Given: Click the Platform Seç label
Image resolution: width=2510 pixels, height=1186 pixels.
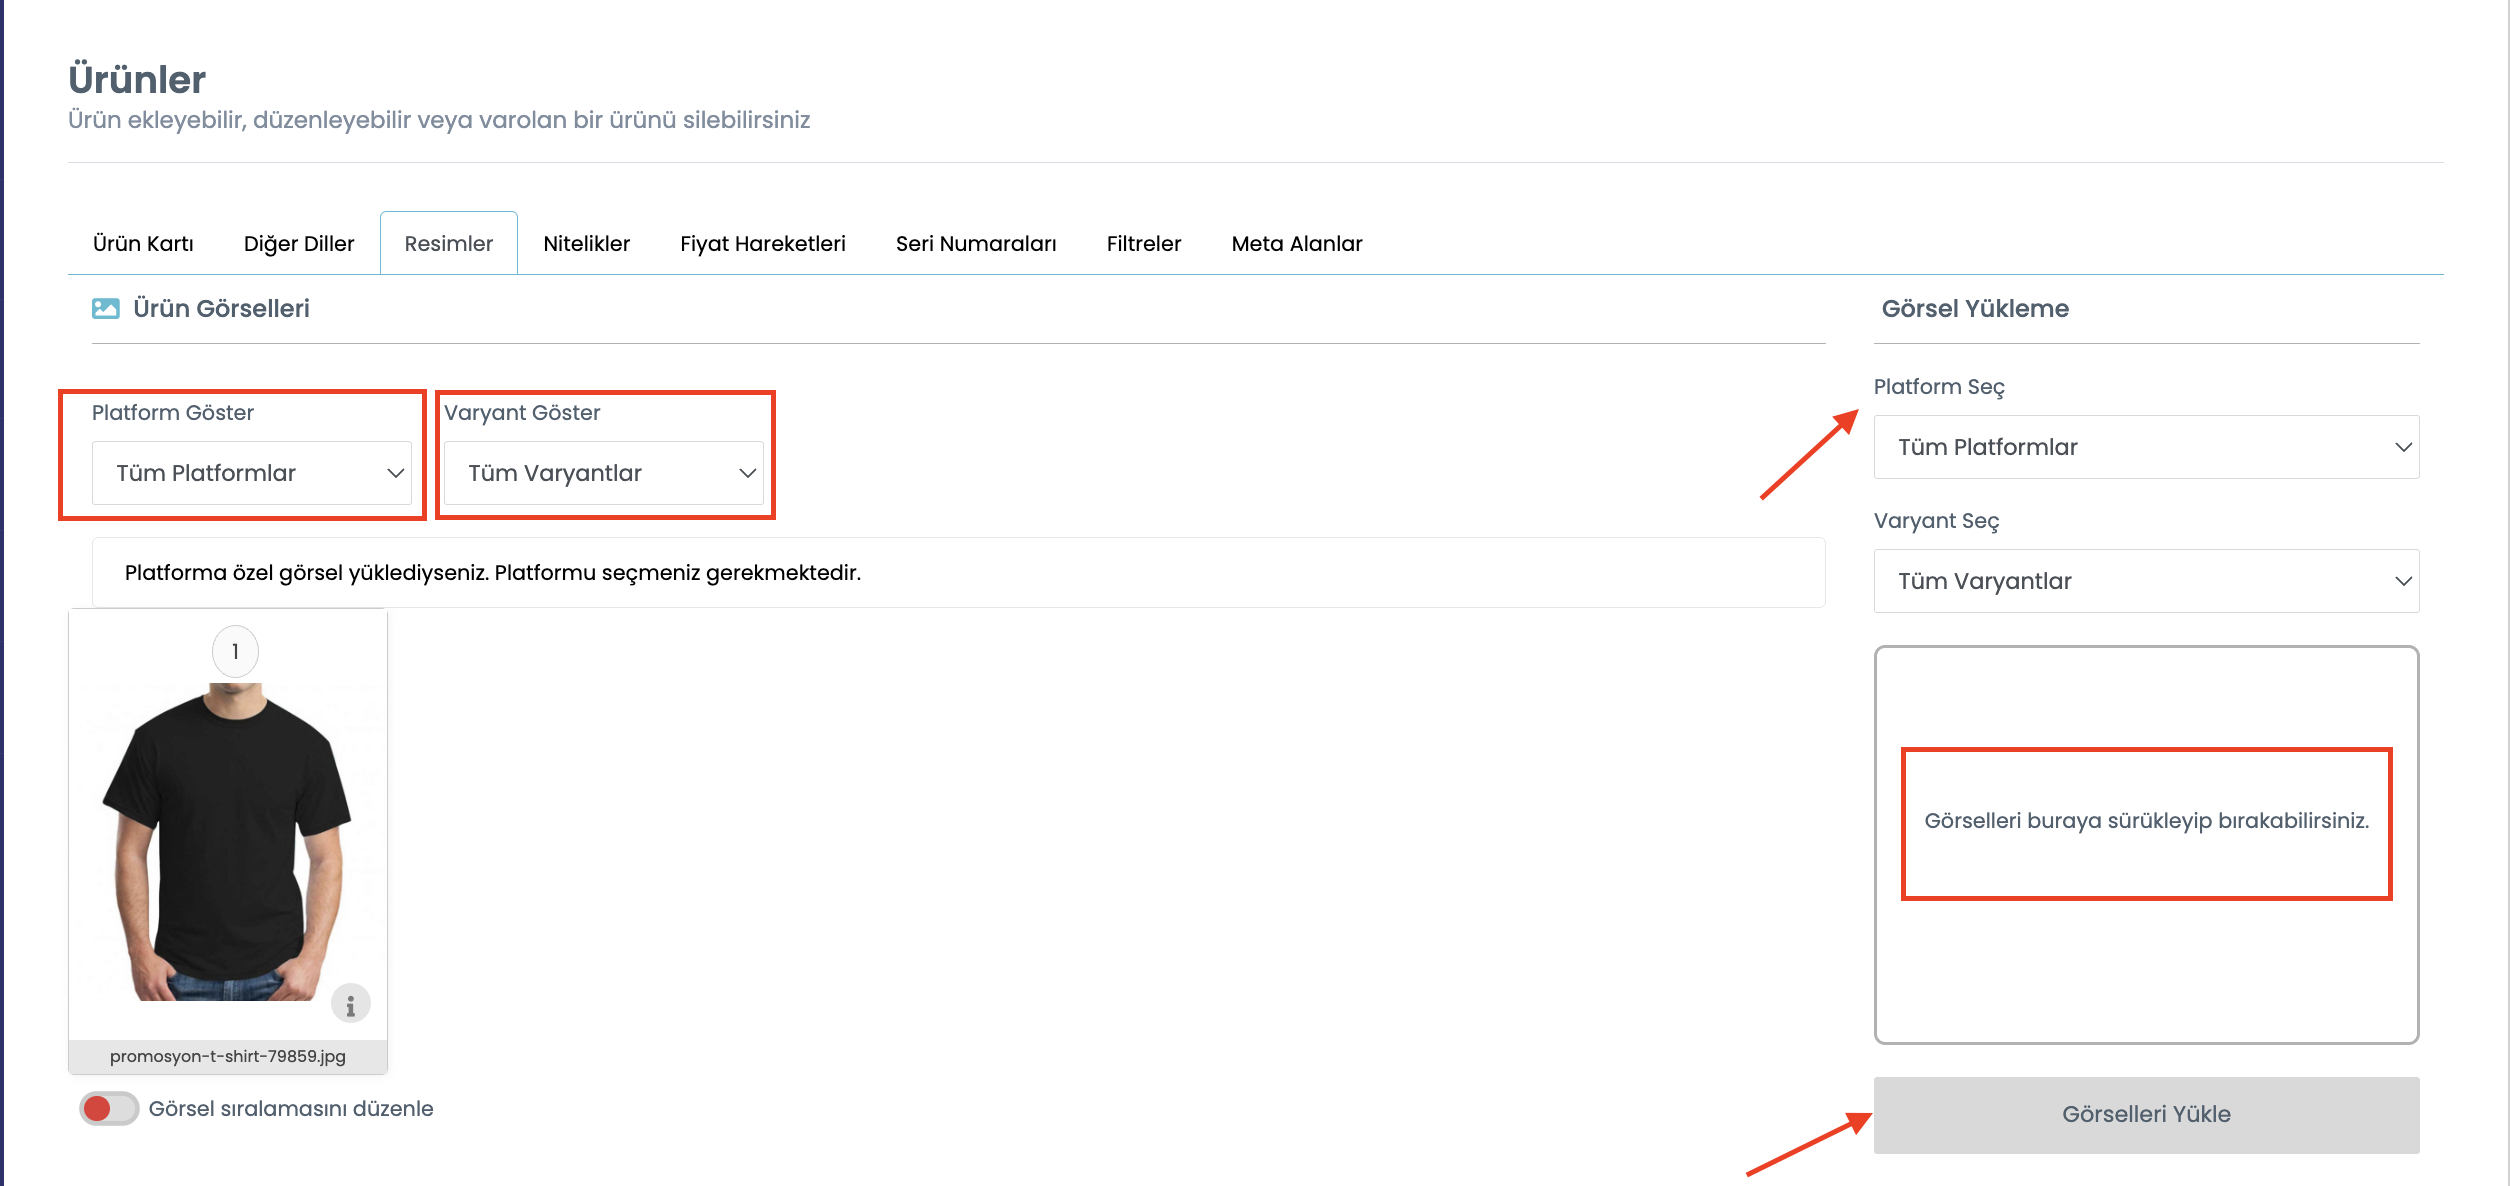Looking at the screenshot, I should 1939,387.
